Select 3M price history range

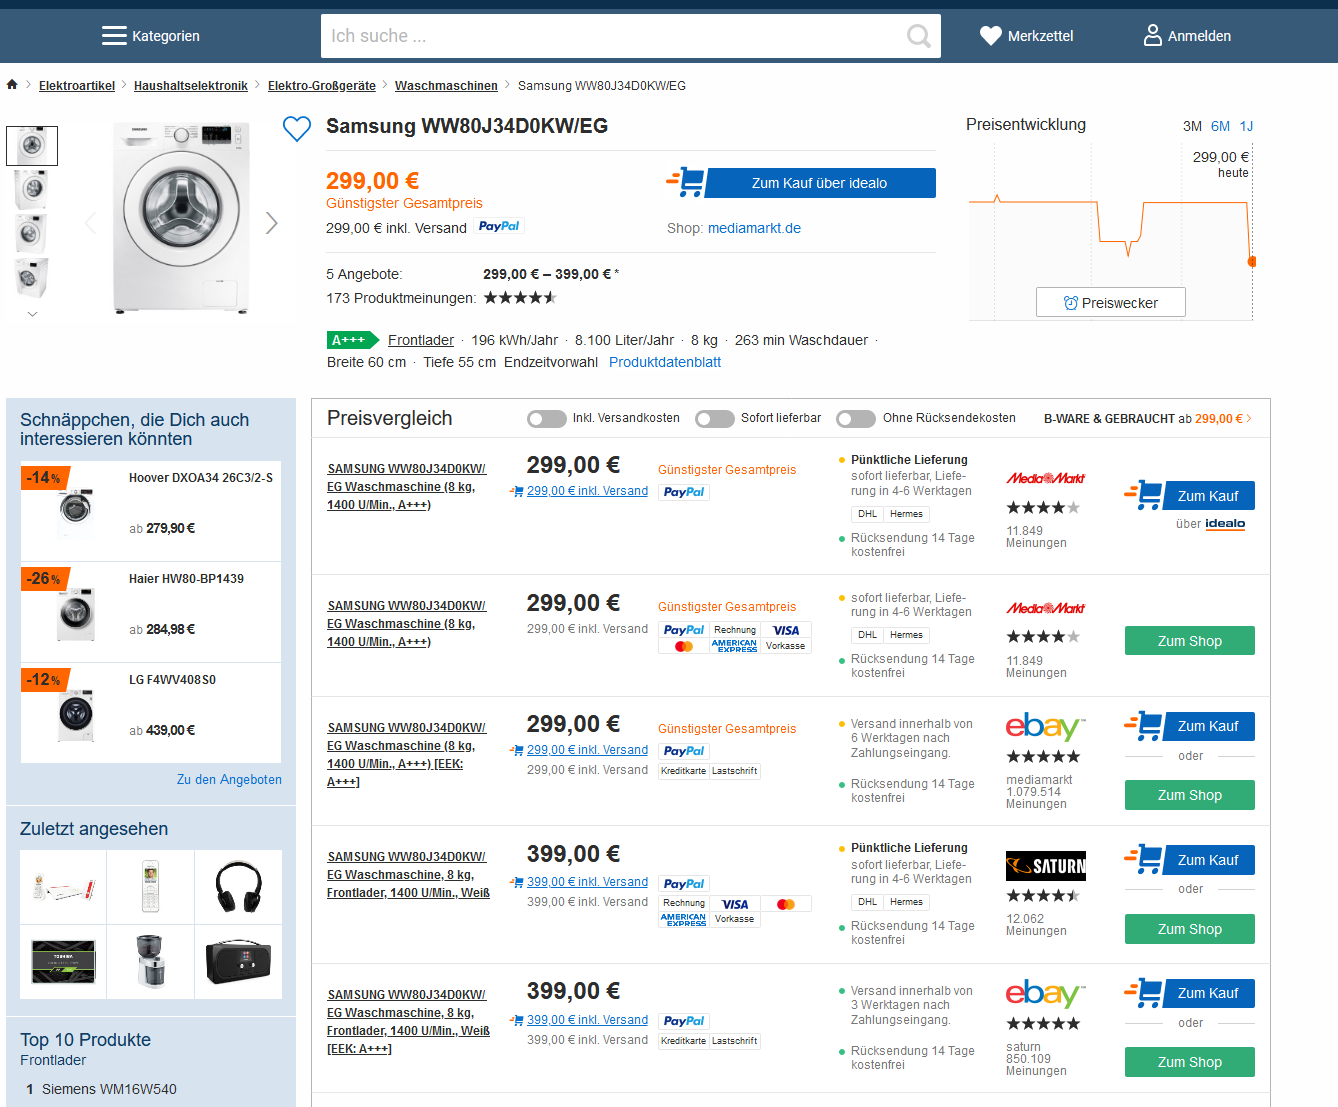coord(1192,126)
